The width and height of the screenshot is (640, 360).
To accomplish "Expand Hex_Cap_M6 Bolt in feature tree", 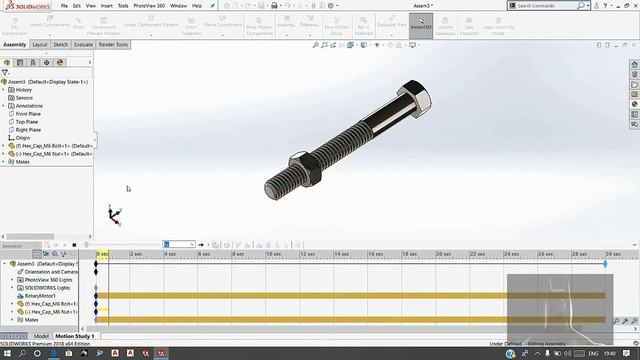I will (3, 146).
